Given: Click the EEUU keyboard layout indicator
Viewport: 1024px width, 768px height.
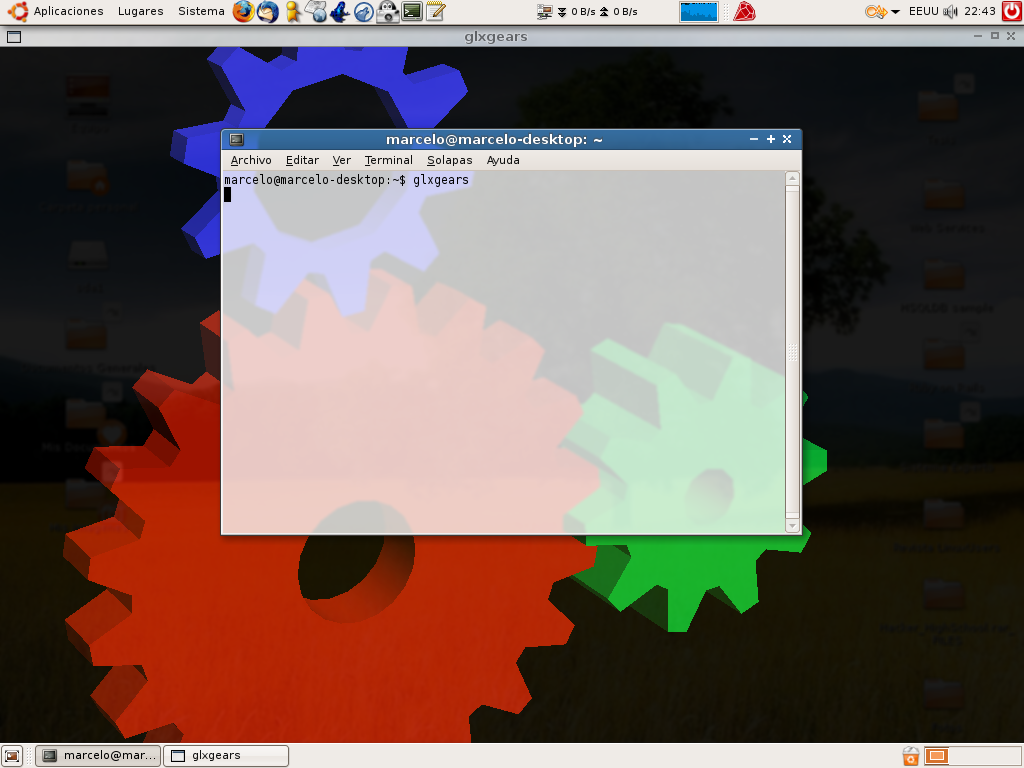Looking at the screenshot, I should click(x=923, y=11).
